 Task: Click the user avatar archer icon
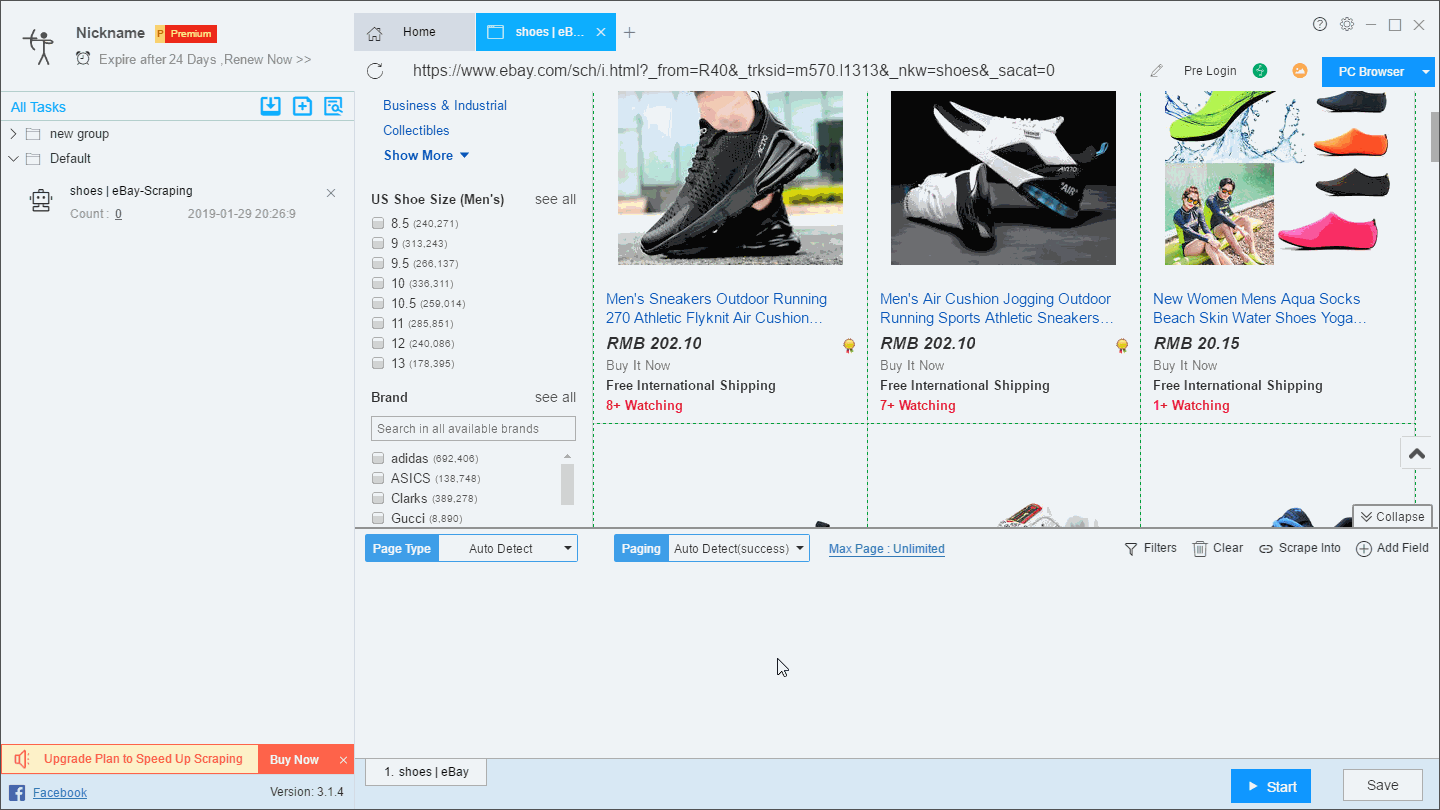click(x=38, y=47)
